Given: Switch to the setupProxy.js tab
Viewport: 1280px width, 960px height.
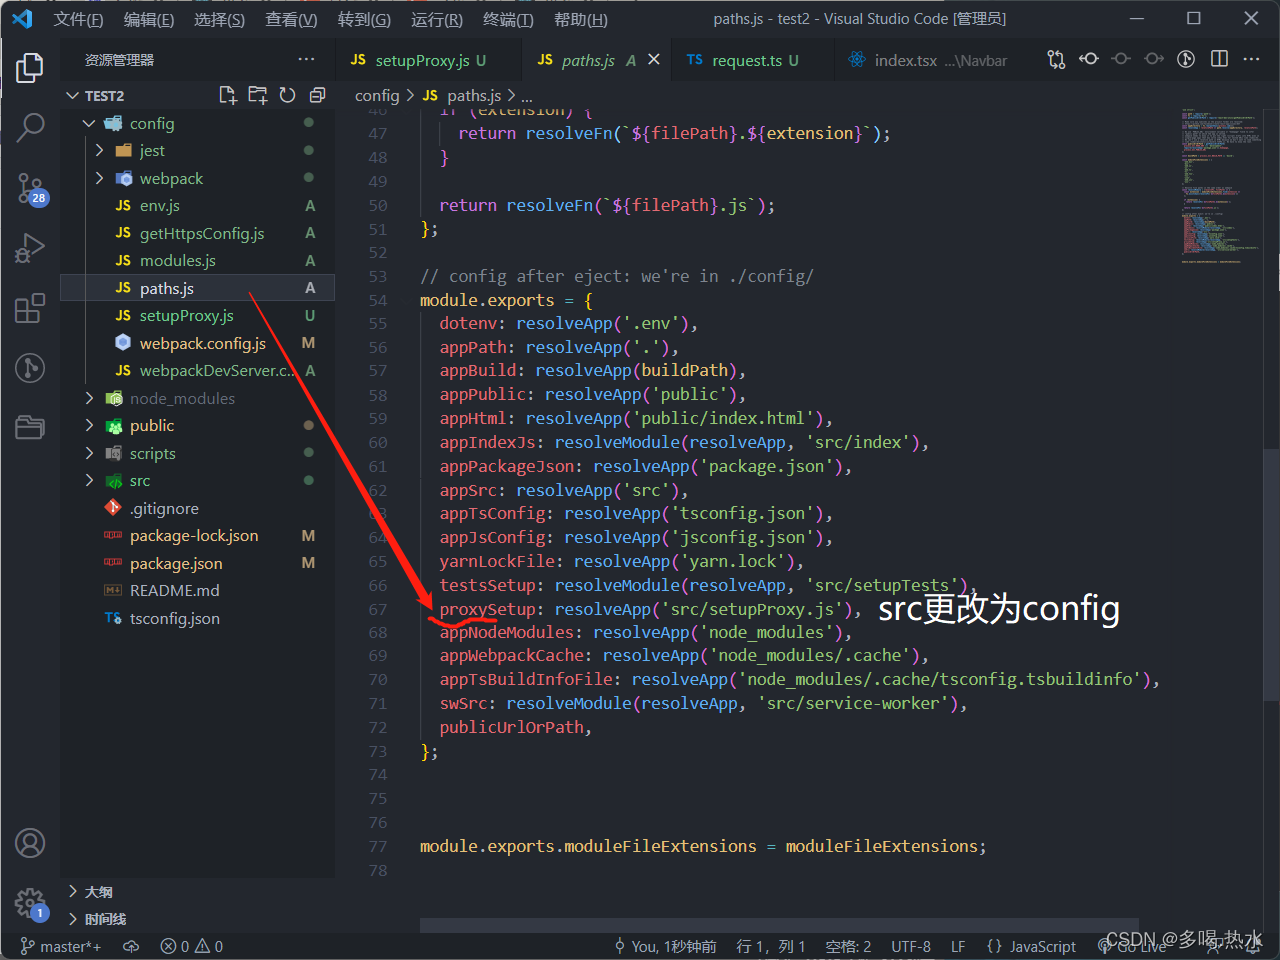Looking at the screenshot, I should pyautogui.click(x=428, y=60).
